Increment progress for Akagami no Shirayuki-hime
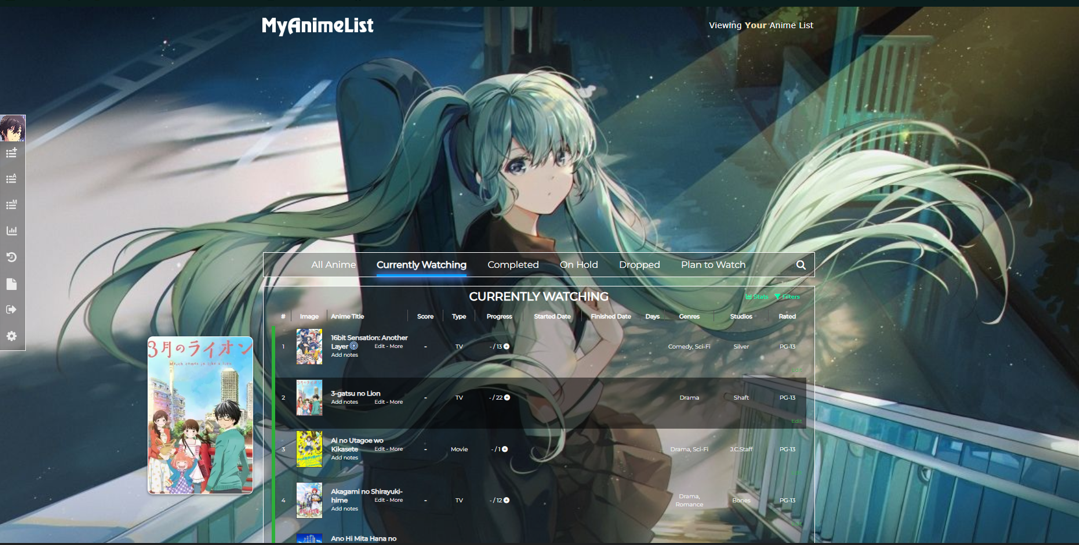1079x545 pixels. point(507,500)
